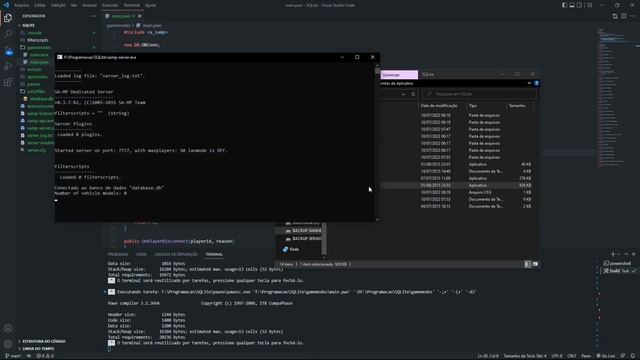This screenshot has height=360, width=640.
Task: Open the Editar menu
Action: point(40,5)
